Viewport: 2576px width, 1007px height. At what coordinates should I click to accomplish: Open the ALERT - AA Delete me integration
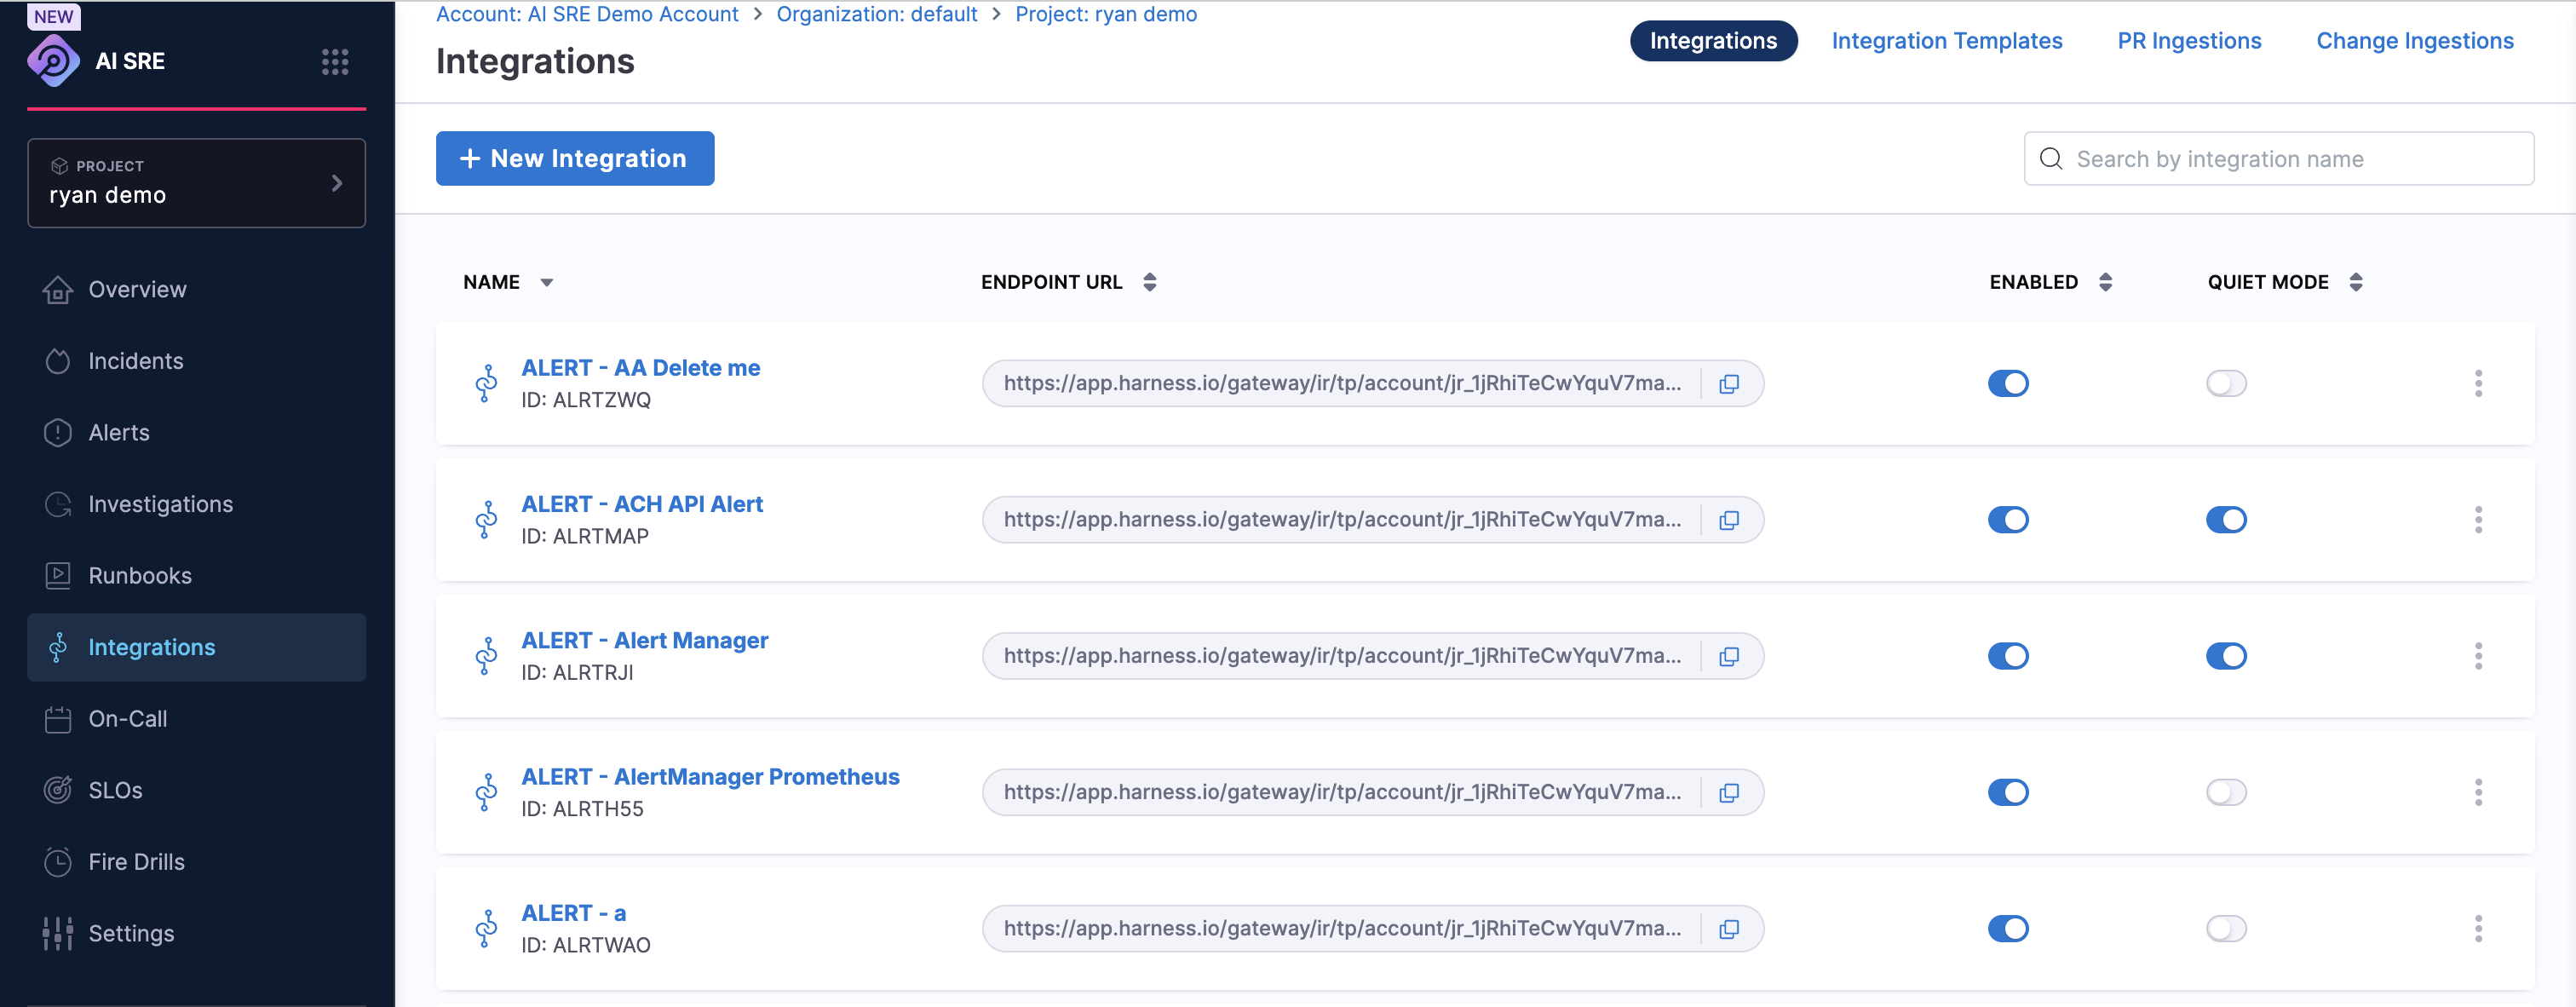click(x=640, y=368)
